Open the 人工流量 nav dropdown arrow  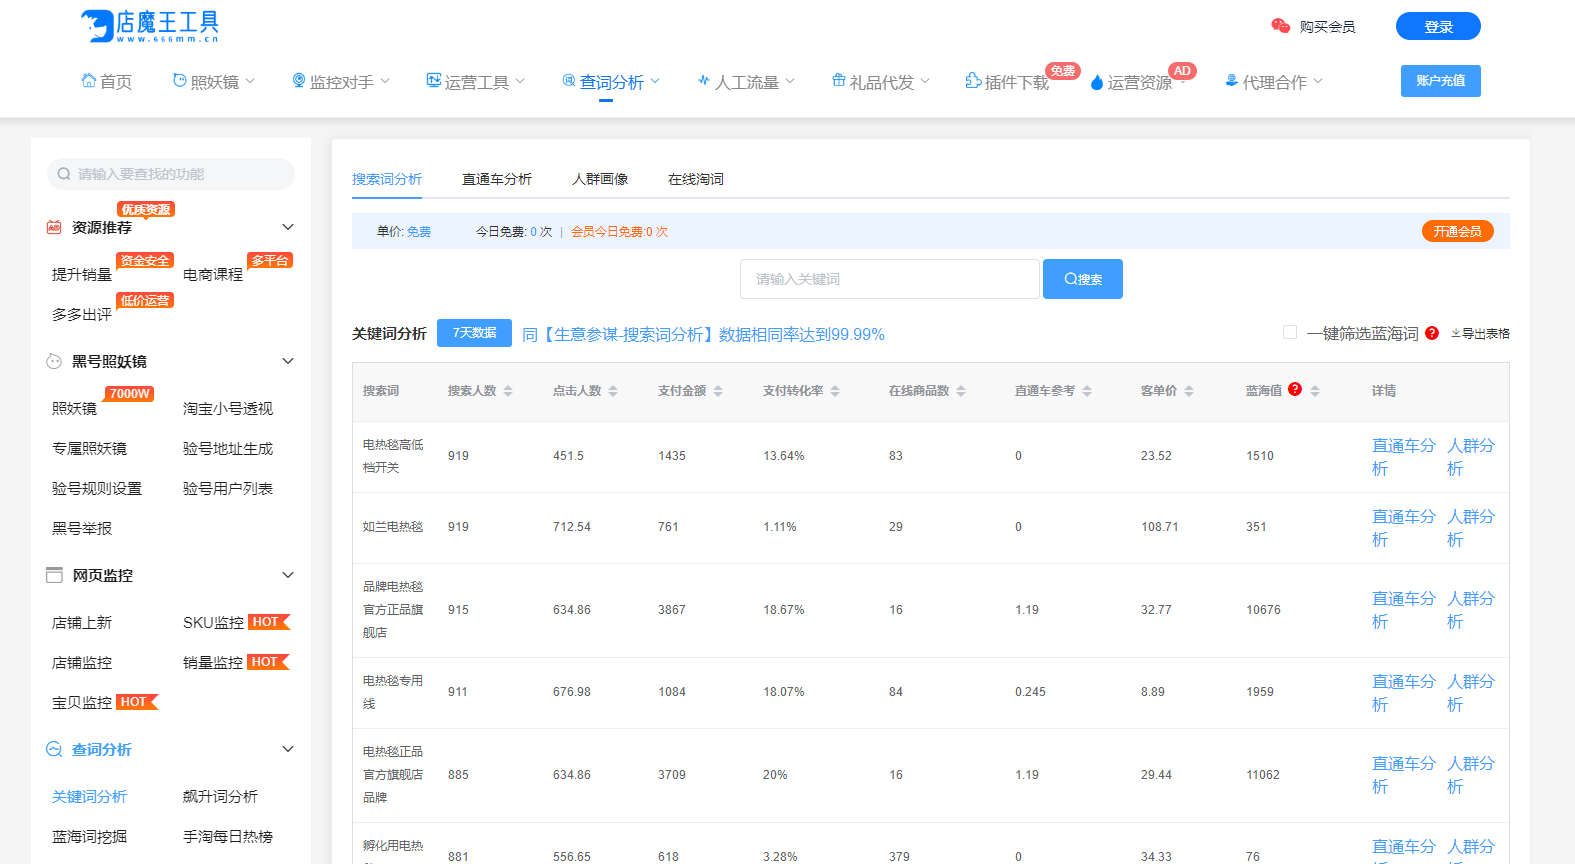coord(790,81)
